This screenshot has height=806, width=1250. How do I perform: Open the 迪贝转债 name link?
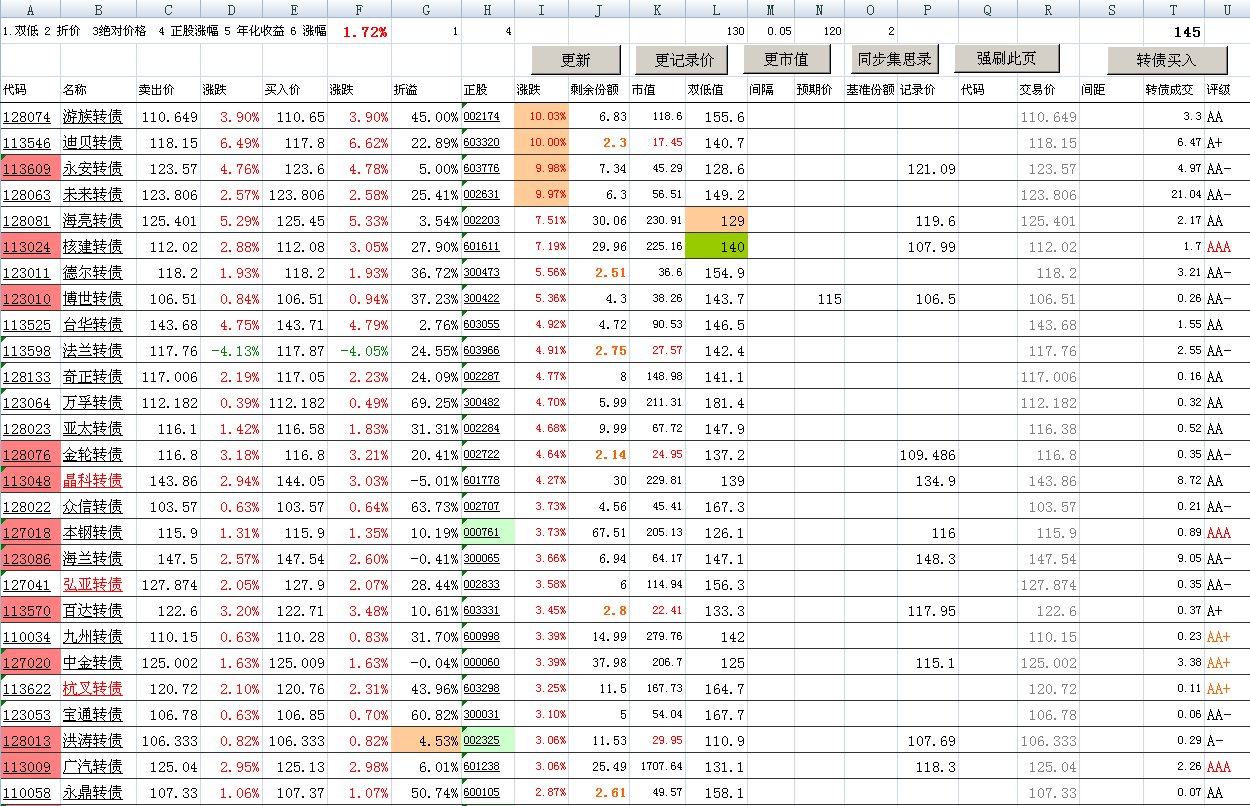pos(92,143)
